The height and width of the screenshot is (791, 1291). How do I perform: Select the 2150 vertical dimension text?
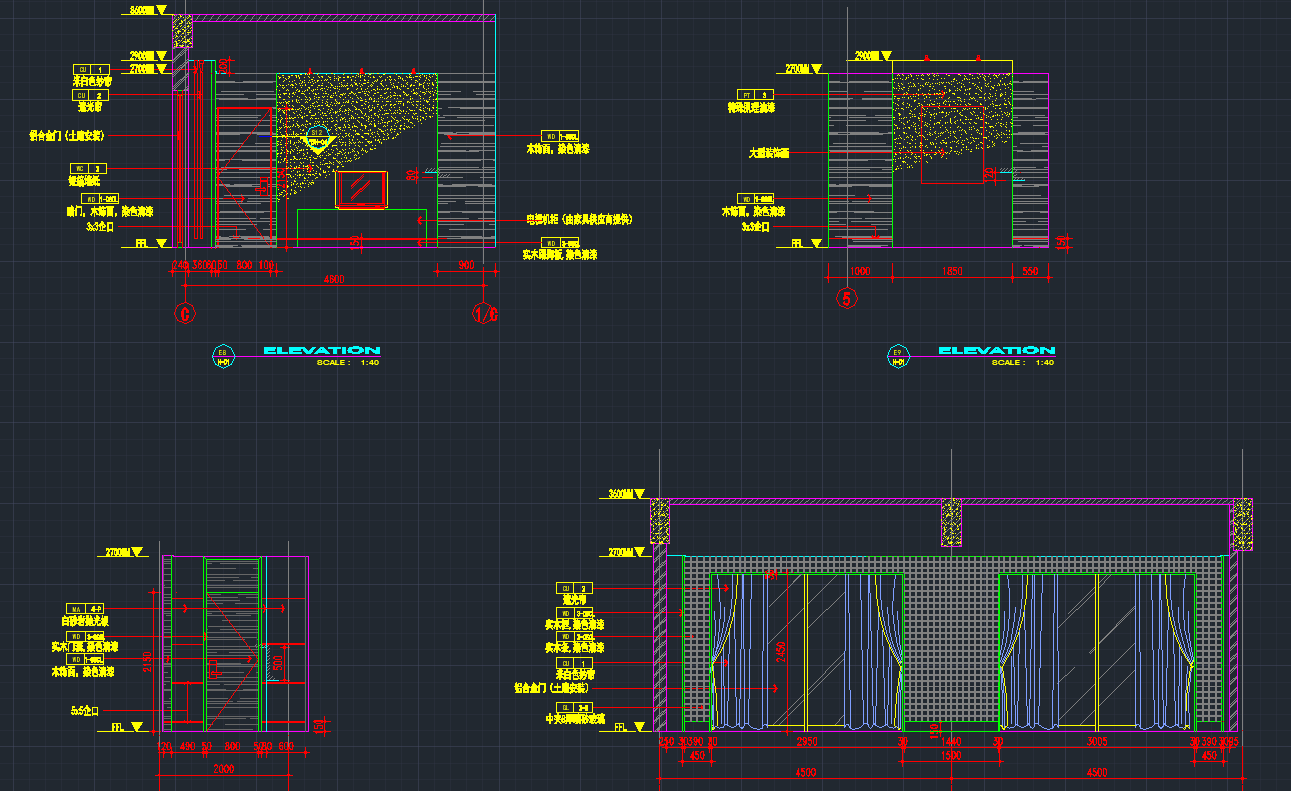click(x=147, y=661)
